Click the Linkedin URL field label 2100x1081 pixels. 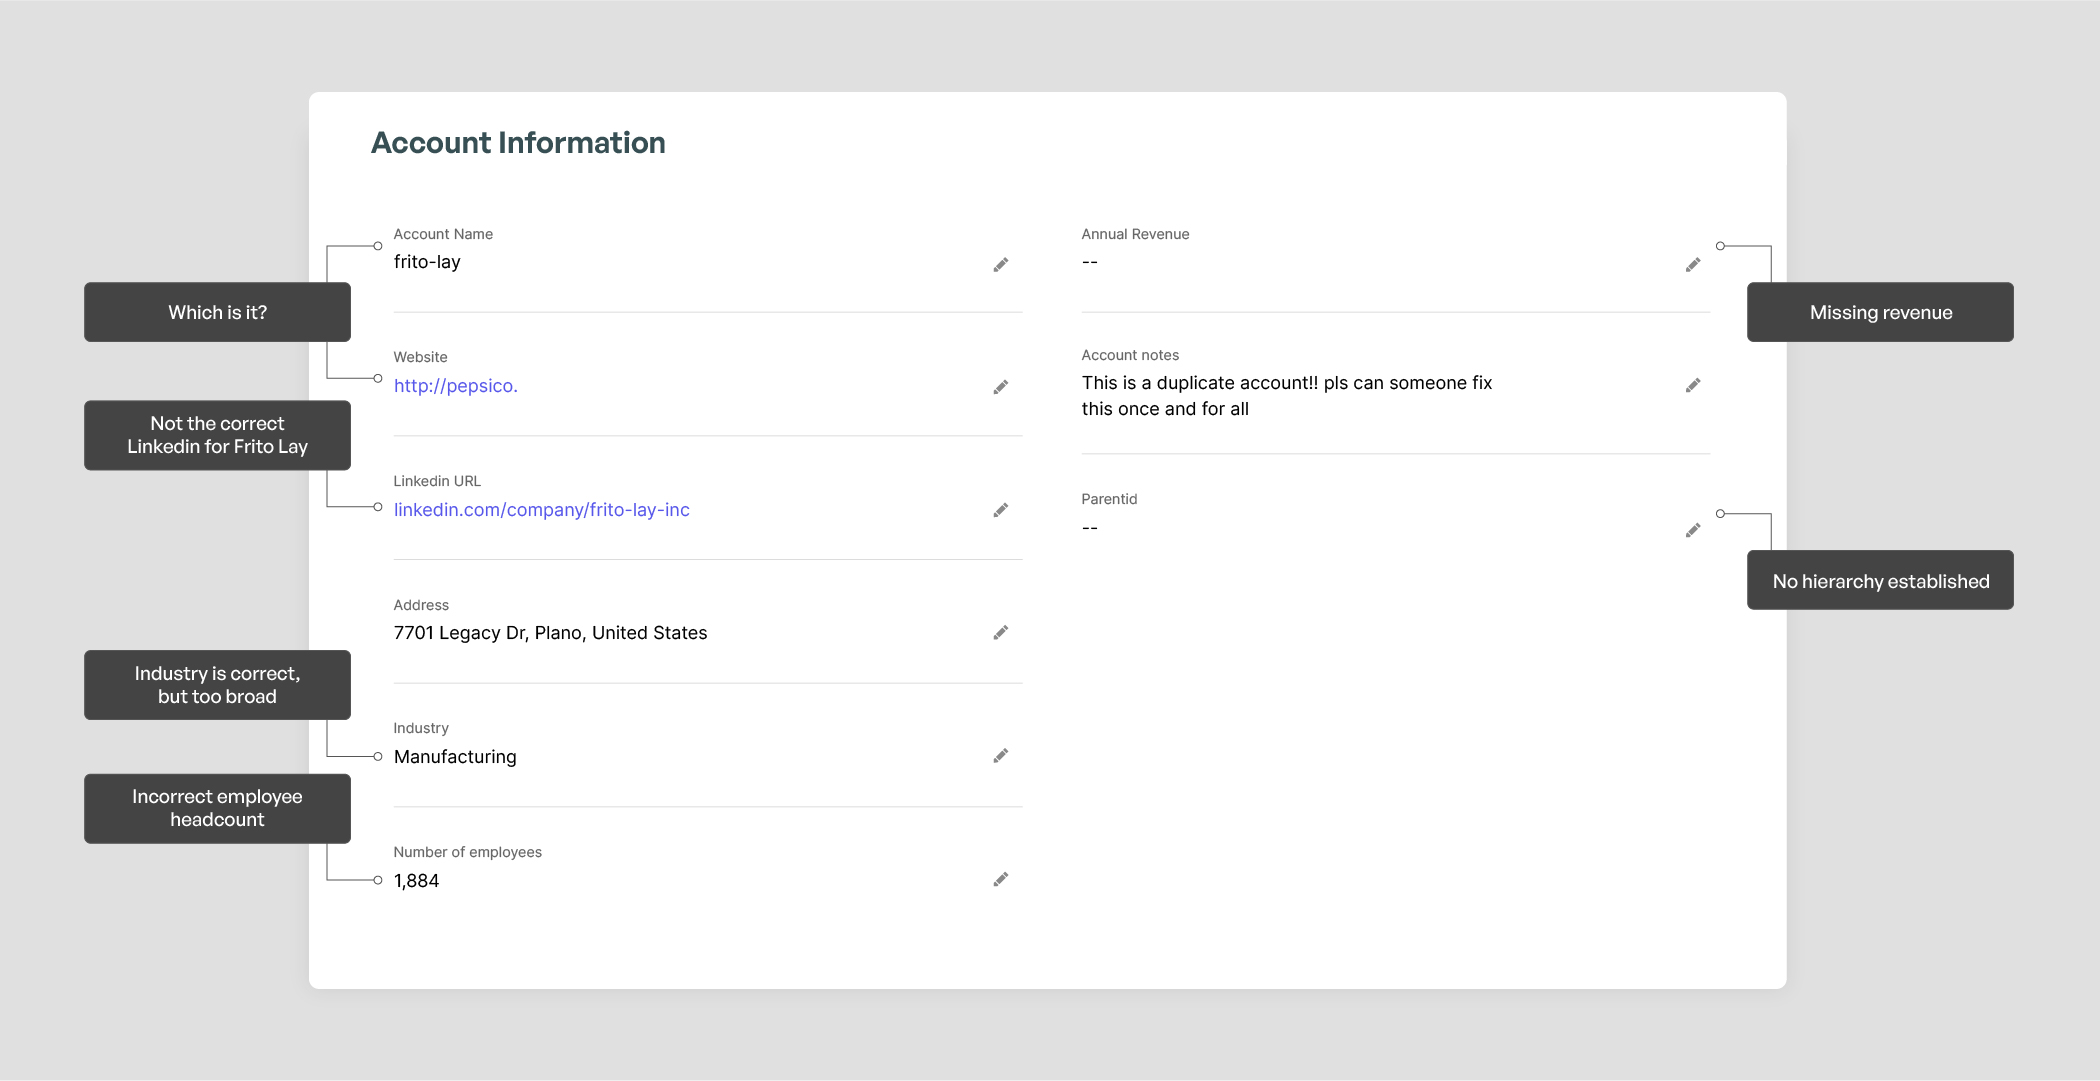tap(437, 481)
